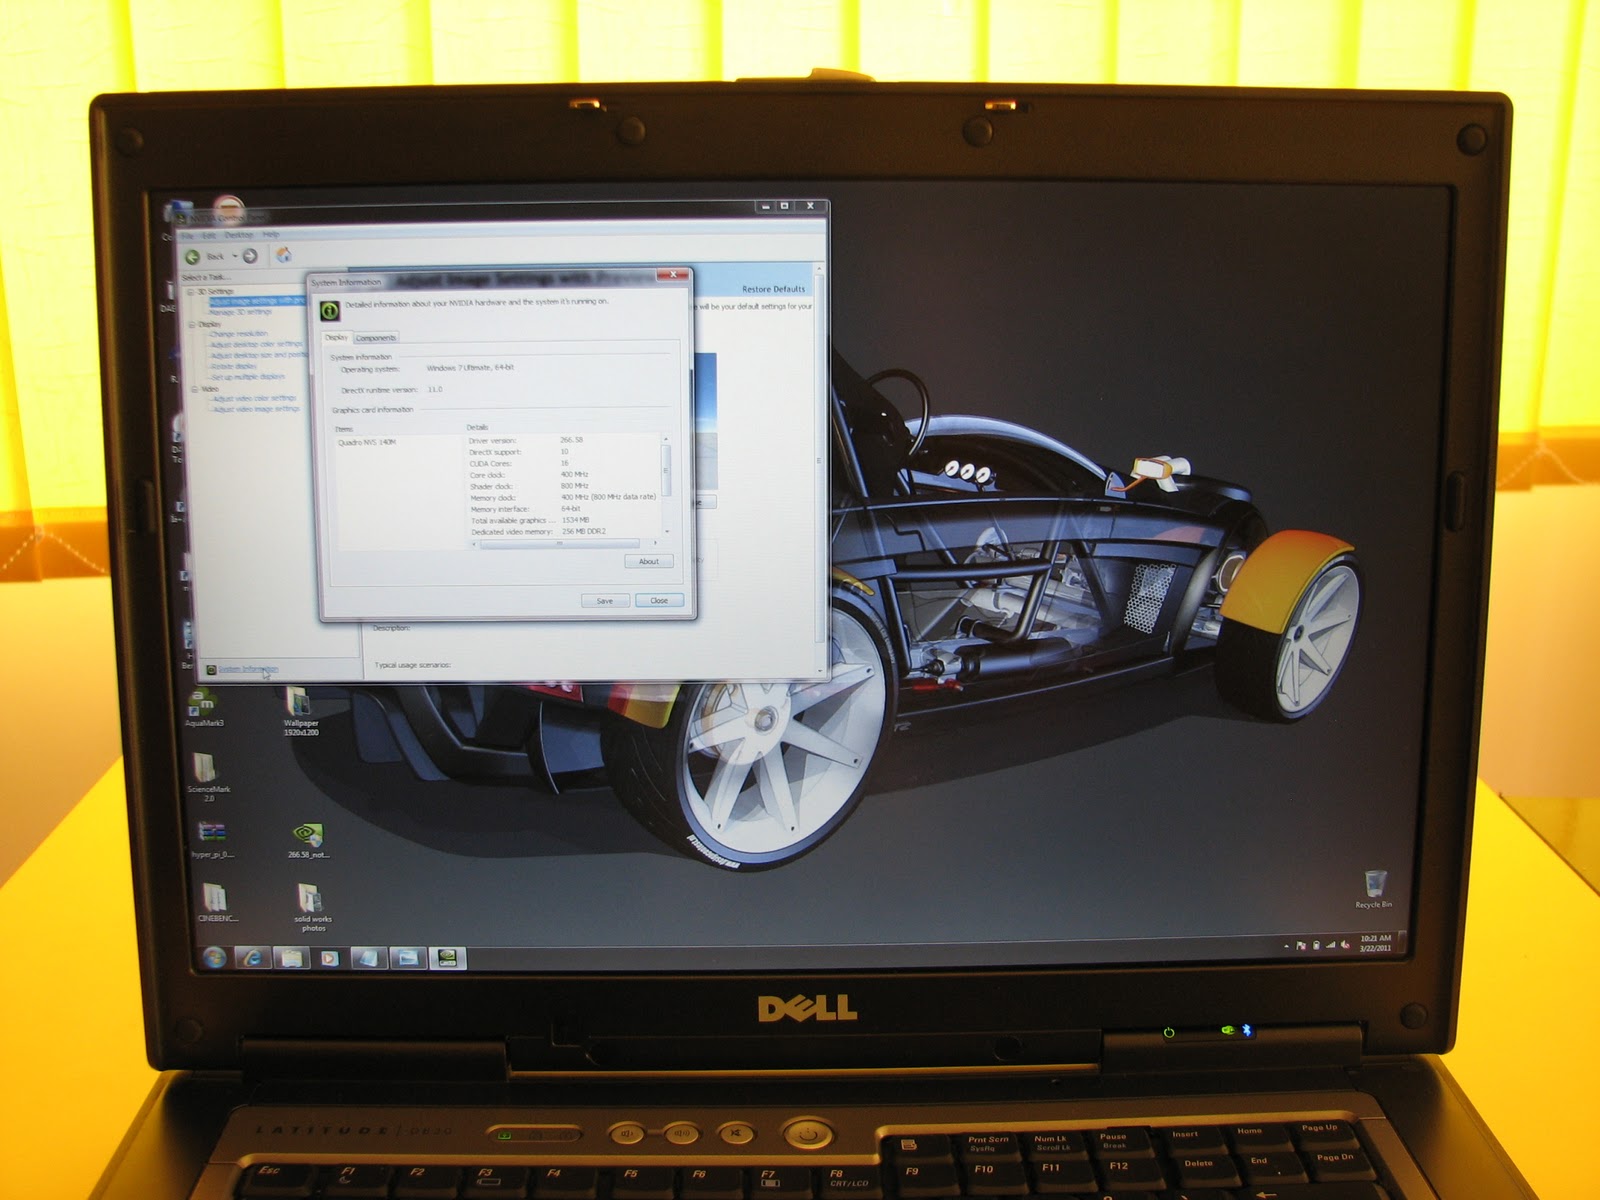Viewport: 1600px width, 1200px height.
Task: Click the green Back navigation arrow
Action: pos(192,256)
